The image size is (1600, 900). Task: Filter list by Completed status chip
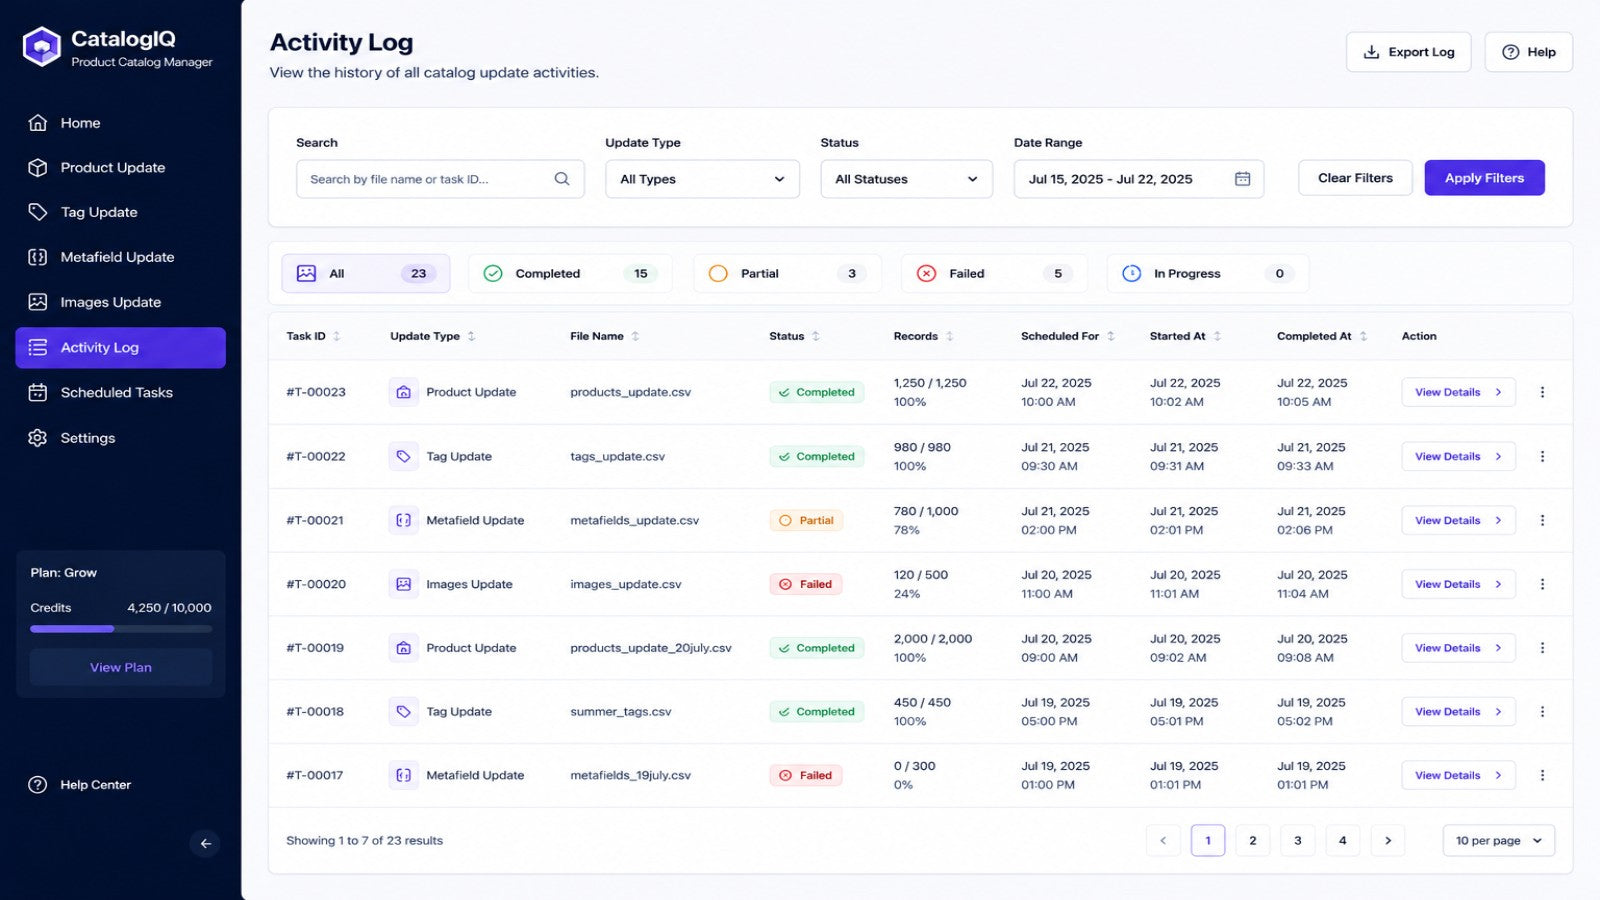(570, 273)
